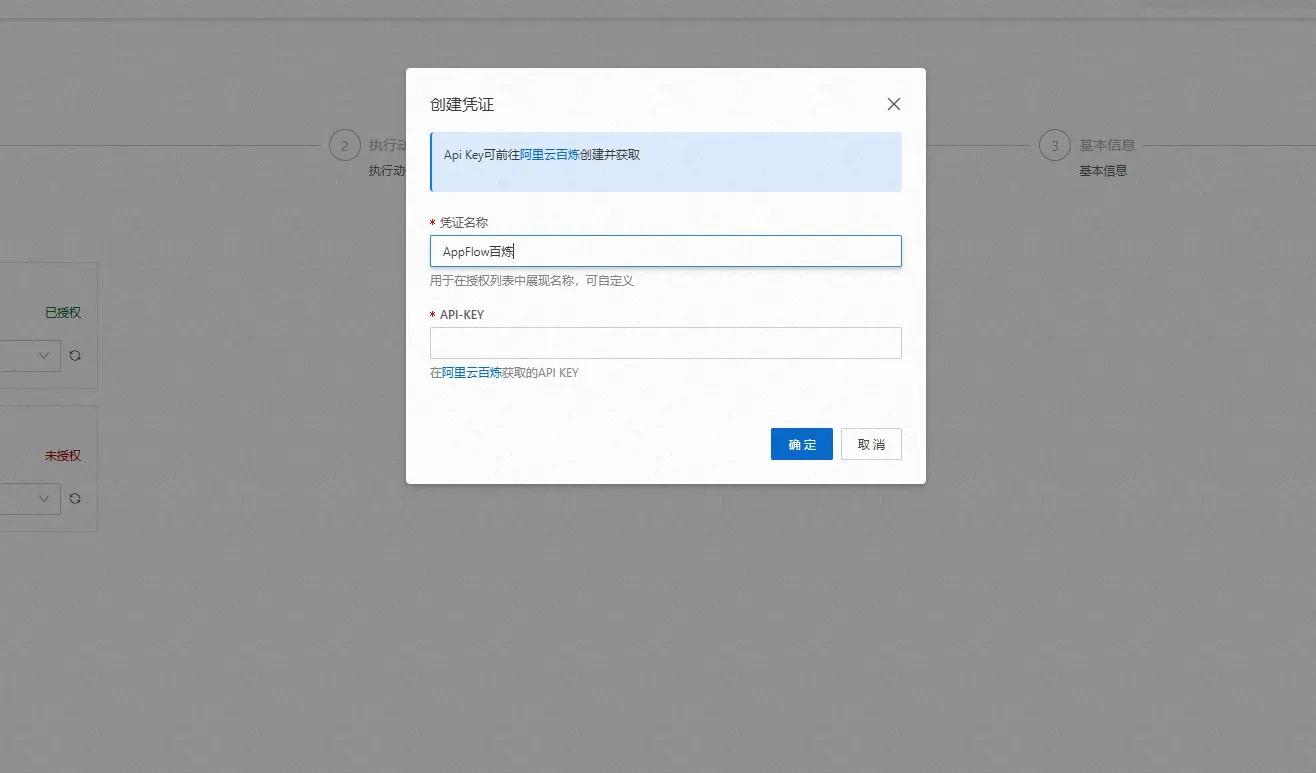Click the 未授权 status text
Image resolution: width=1316 pixels, height=773 pixels.
click(x=63, y=455)
